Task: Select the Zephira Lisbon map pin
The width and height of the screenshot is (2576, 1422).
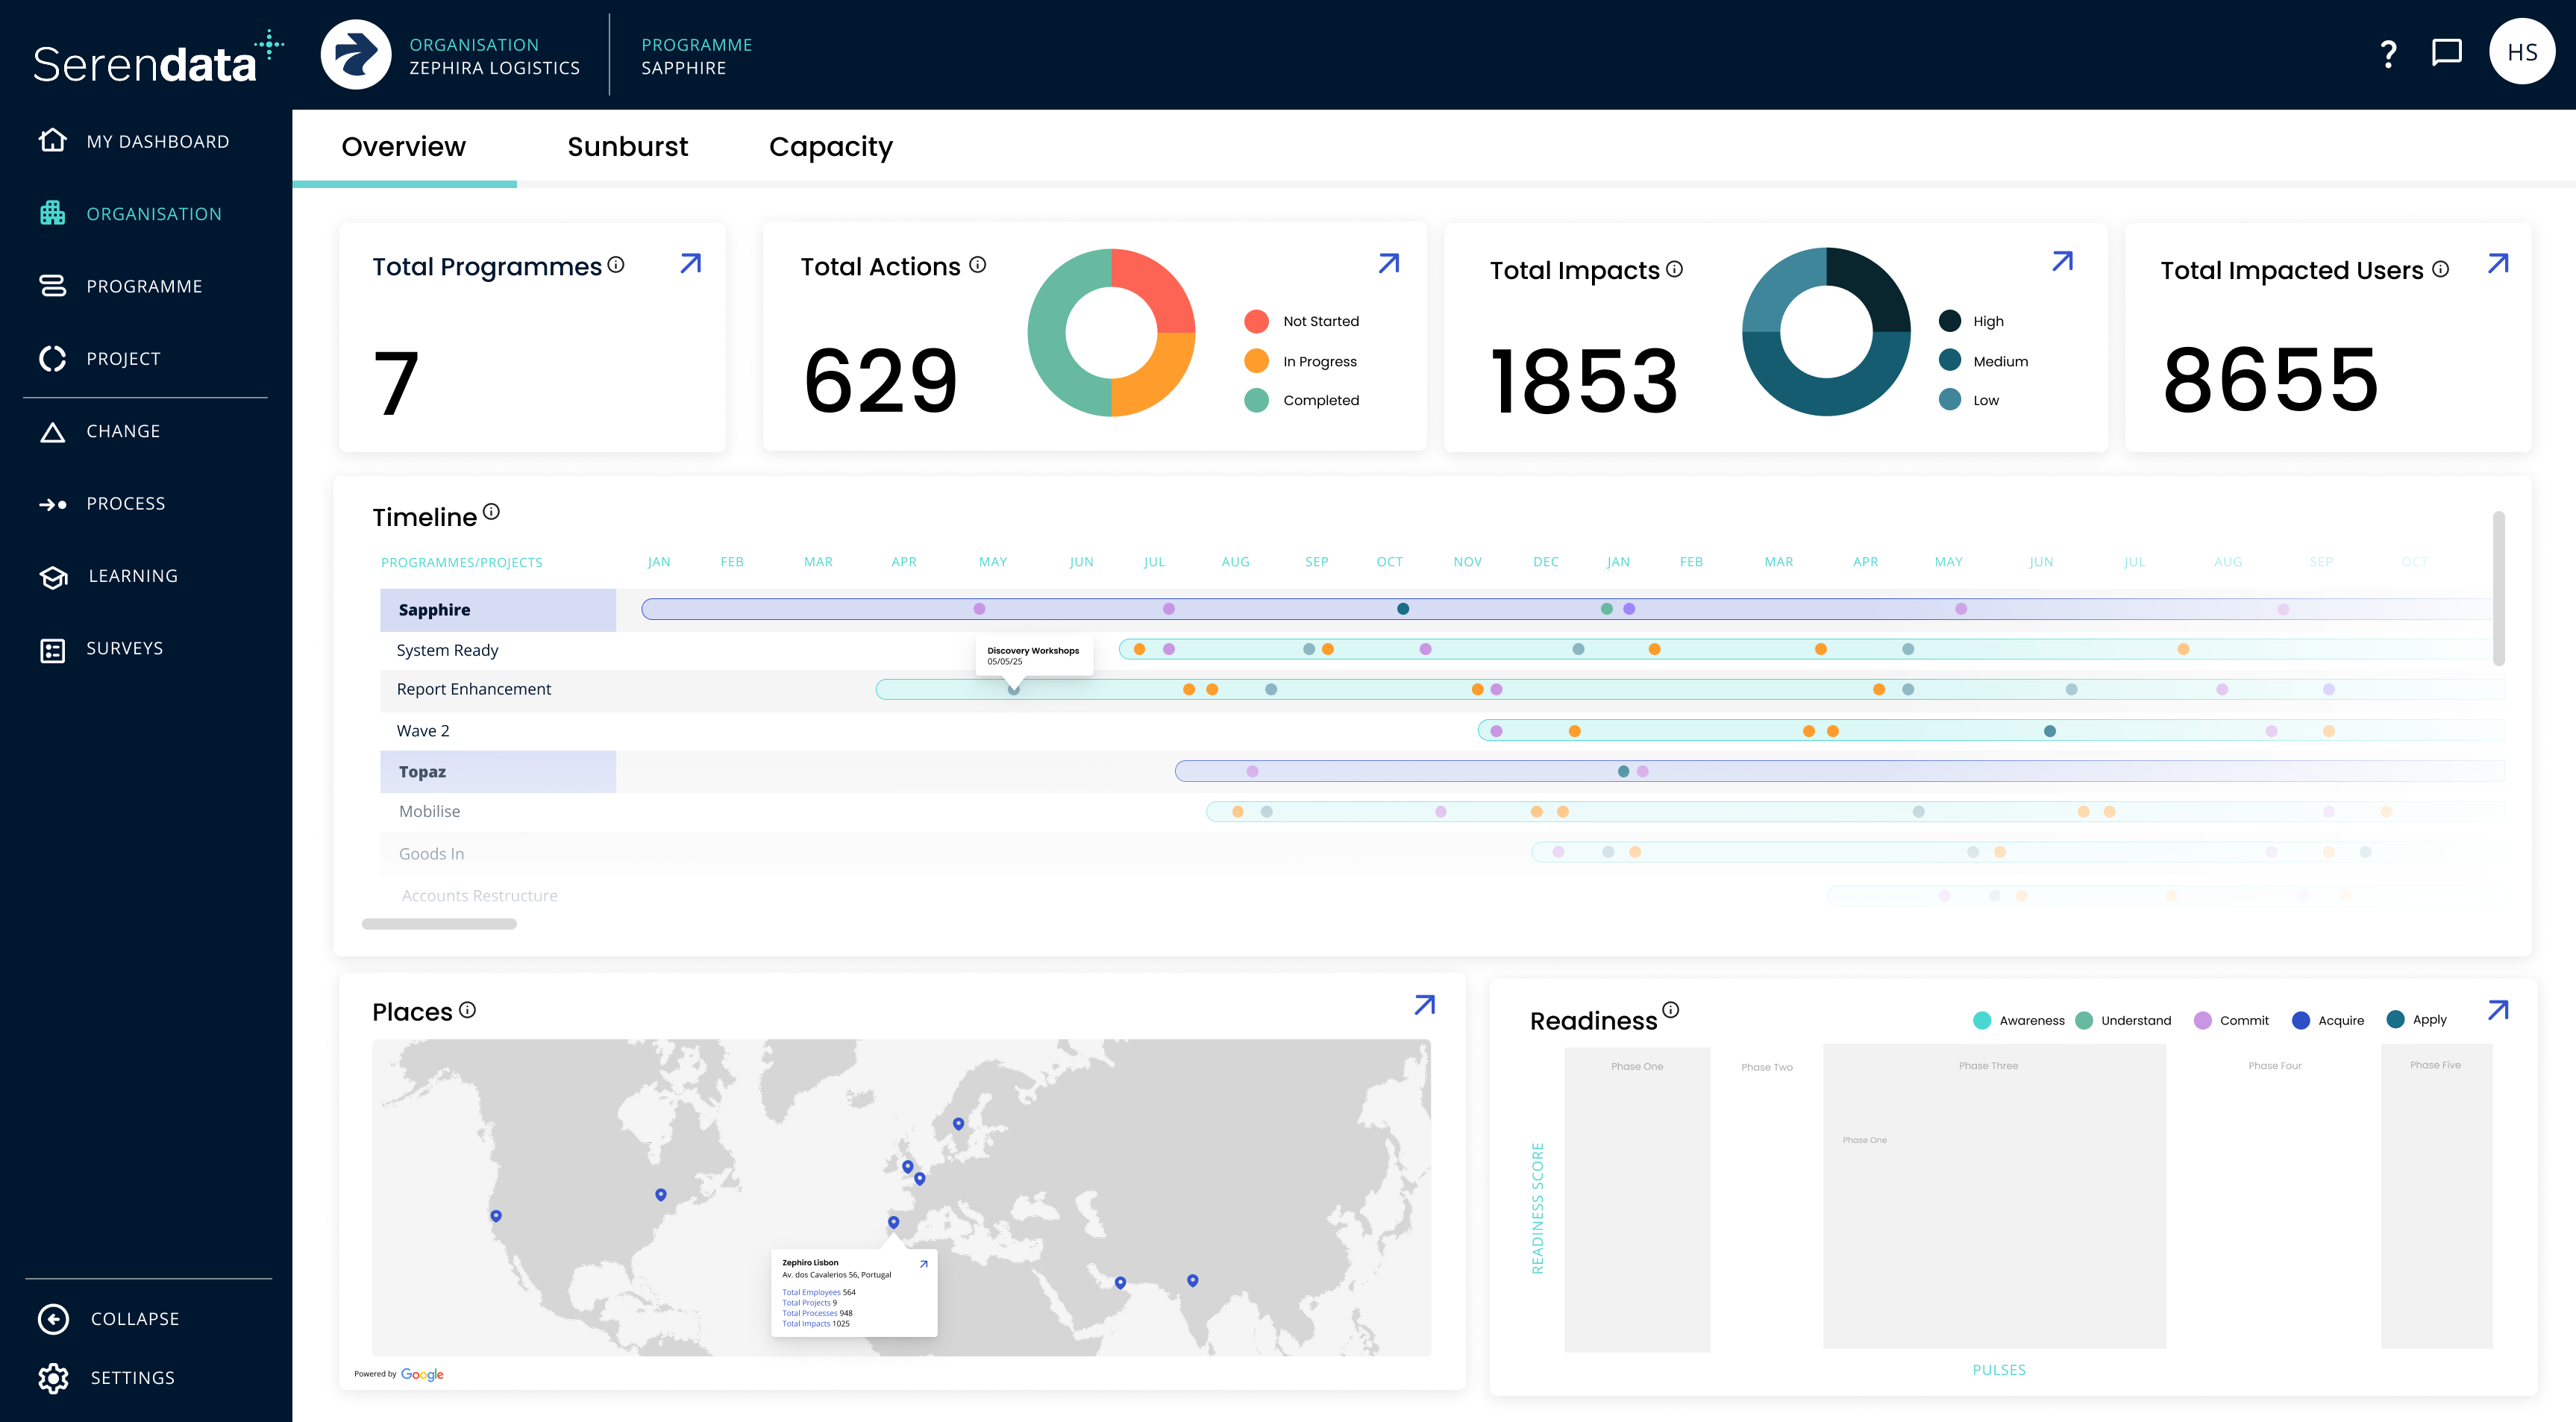Action: [x=893, y=1222]
